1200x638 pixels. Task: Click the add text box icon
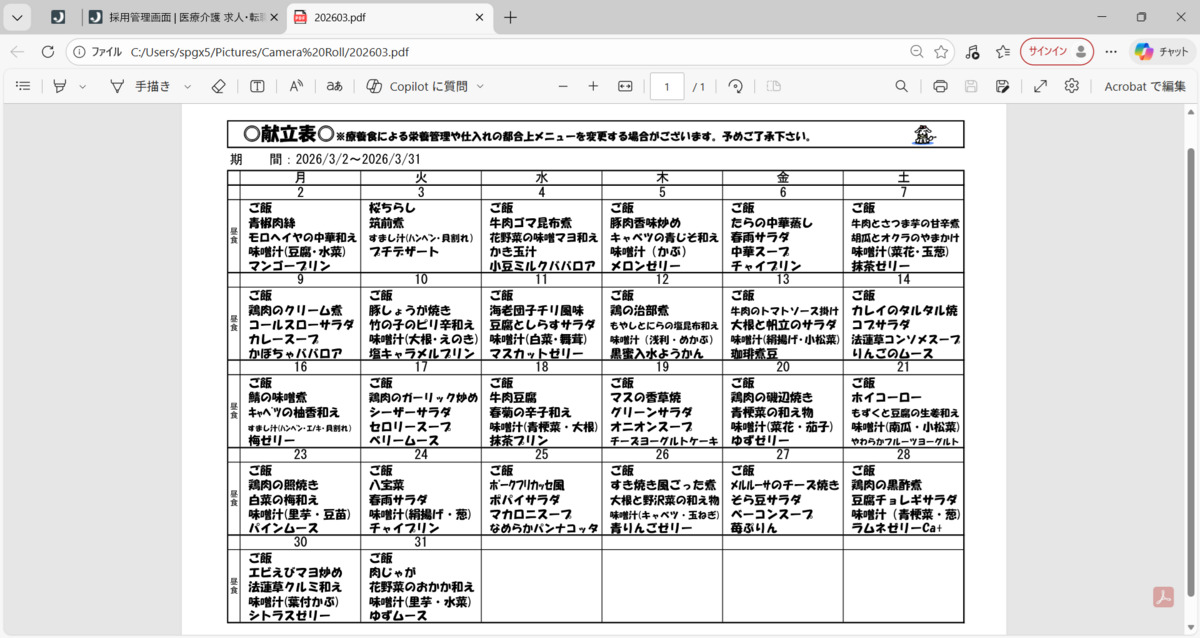(x=257, y=87)
